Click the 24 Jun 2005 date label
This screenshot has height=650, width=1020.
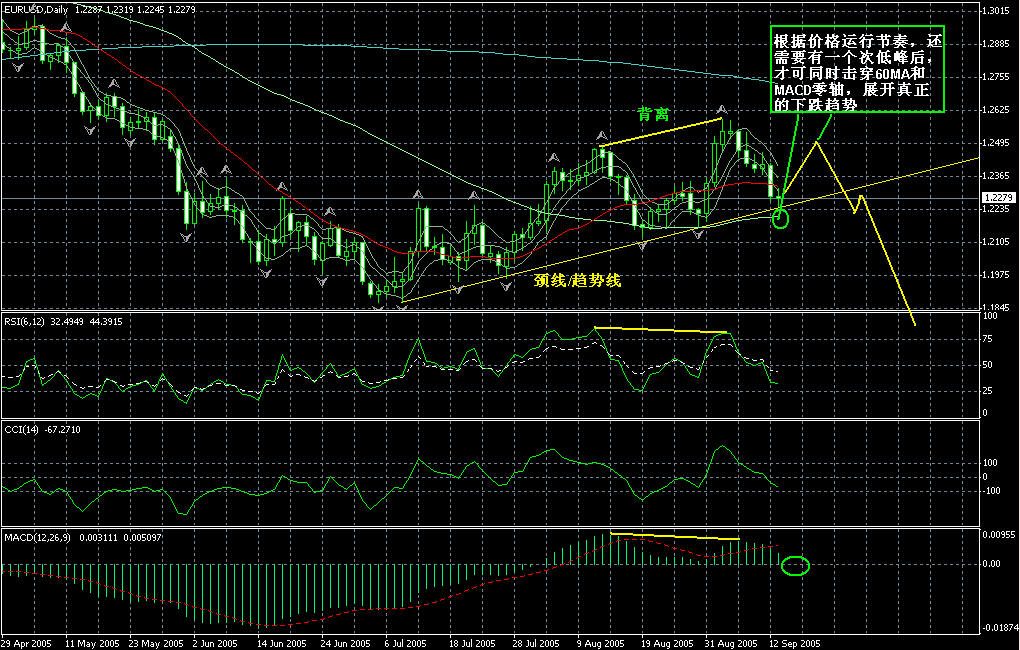pos(347,643)
